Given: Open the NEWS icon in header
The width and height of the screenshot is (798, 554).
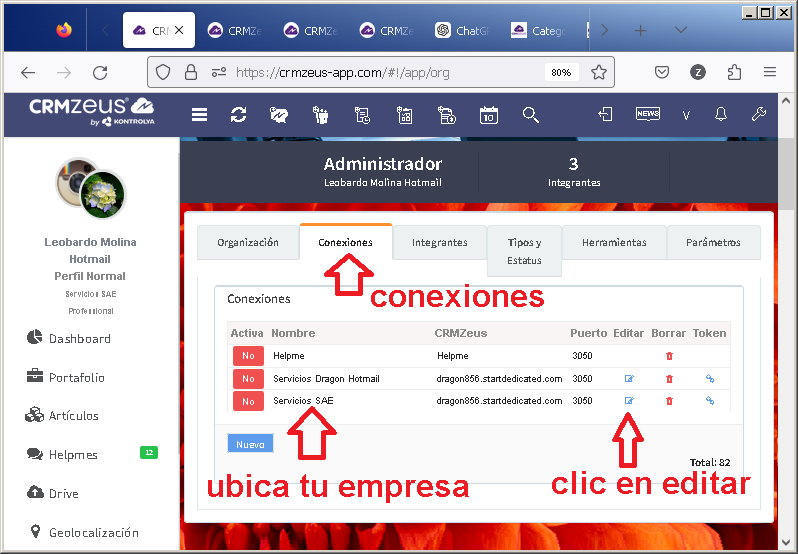Looking at the screenshot, I should click(x=647, y=115).
